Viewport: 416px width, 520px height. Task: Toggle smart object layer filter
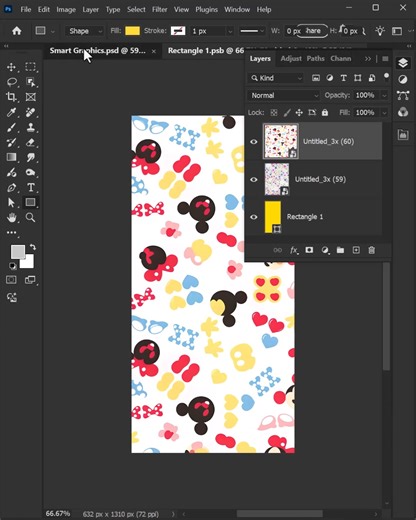pyautogui.click(x=372, y=78)
